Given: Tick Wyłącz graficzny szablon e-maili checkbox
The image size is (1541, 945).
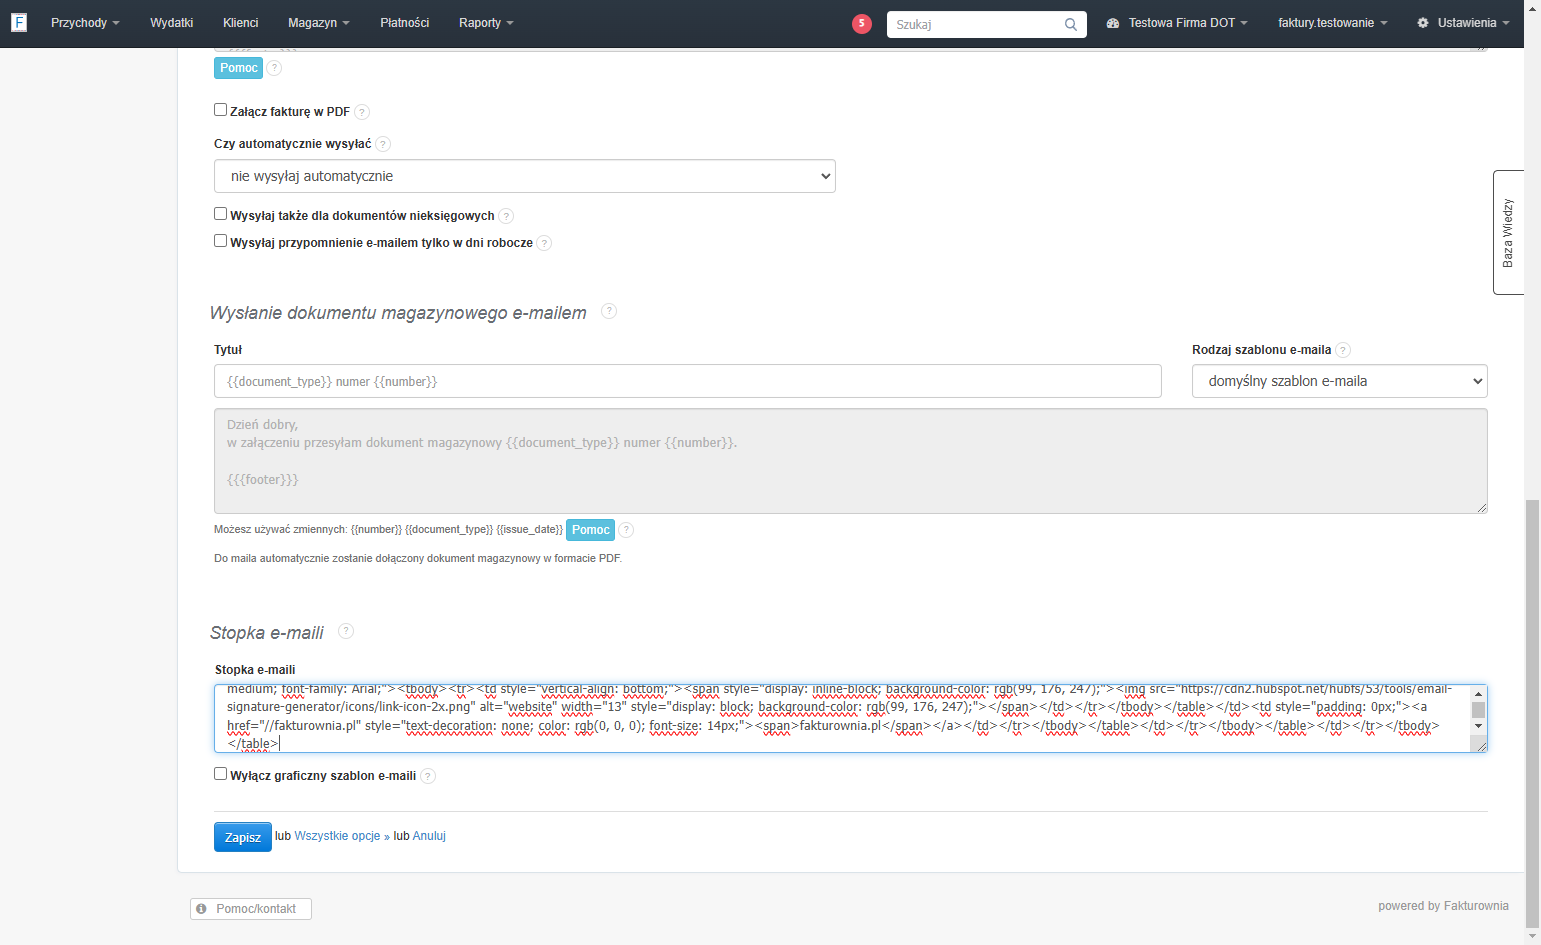Looking at the screenshot, I should tap(221, 774).
